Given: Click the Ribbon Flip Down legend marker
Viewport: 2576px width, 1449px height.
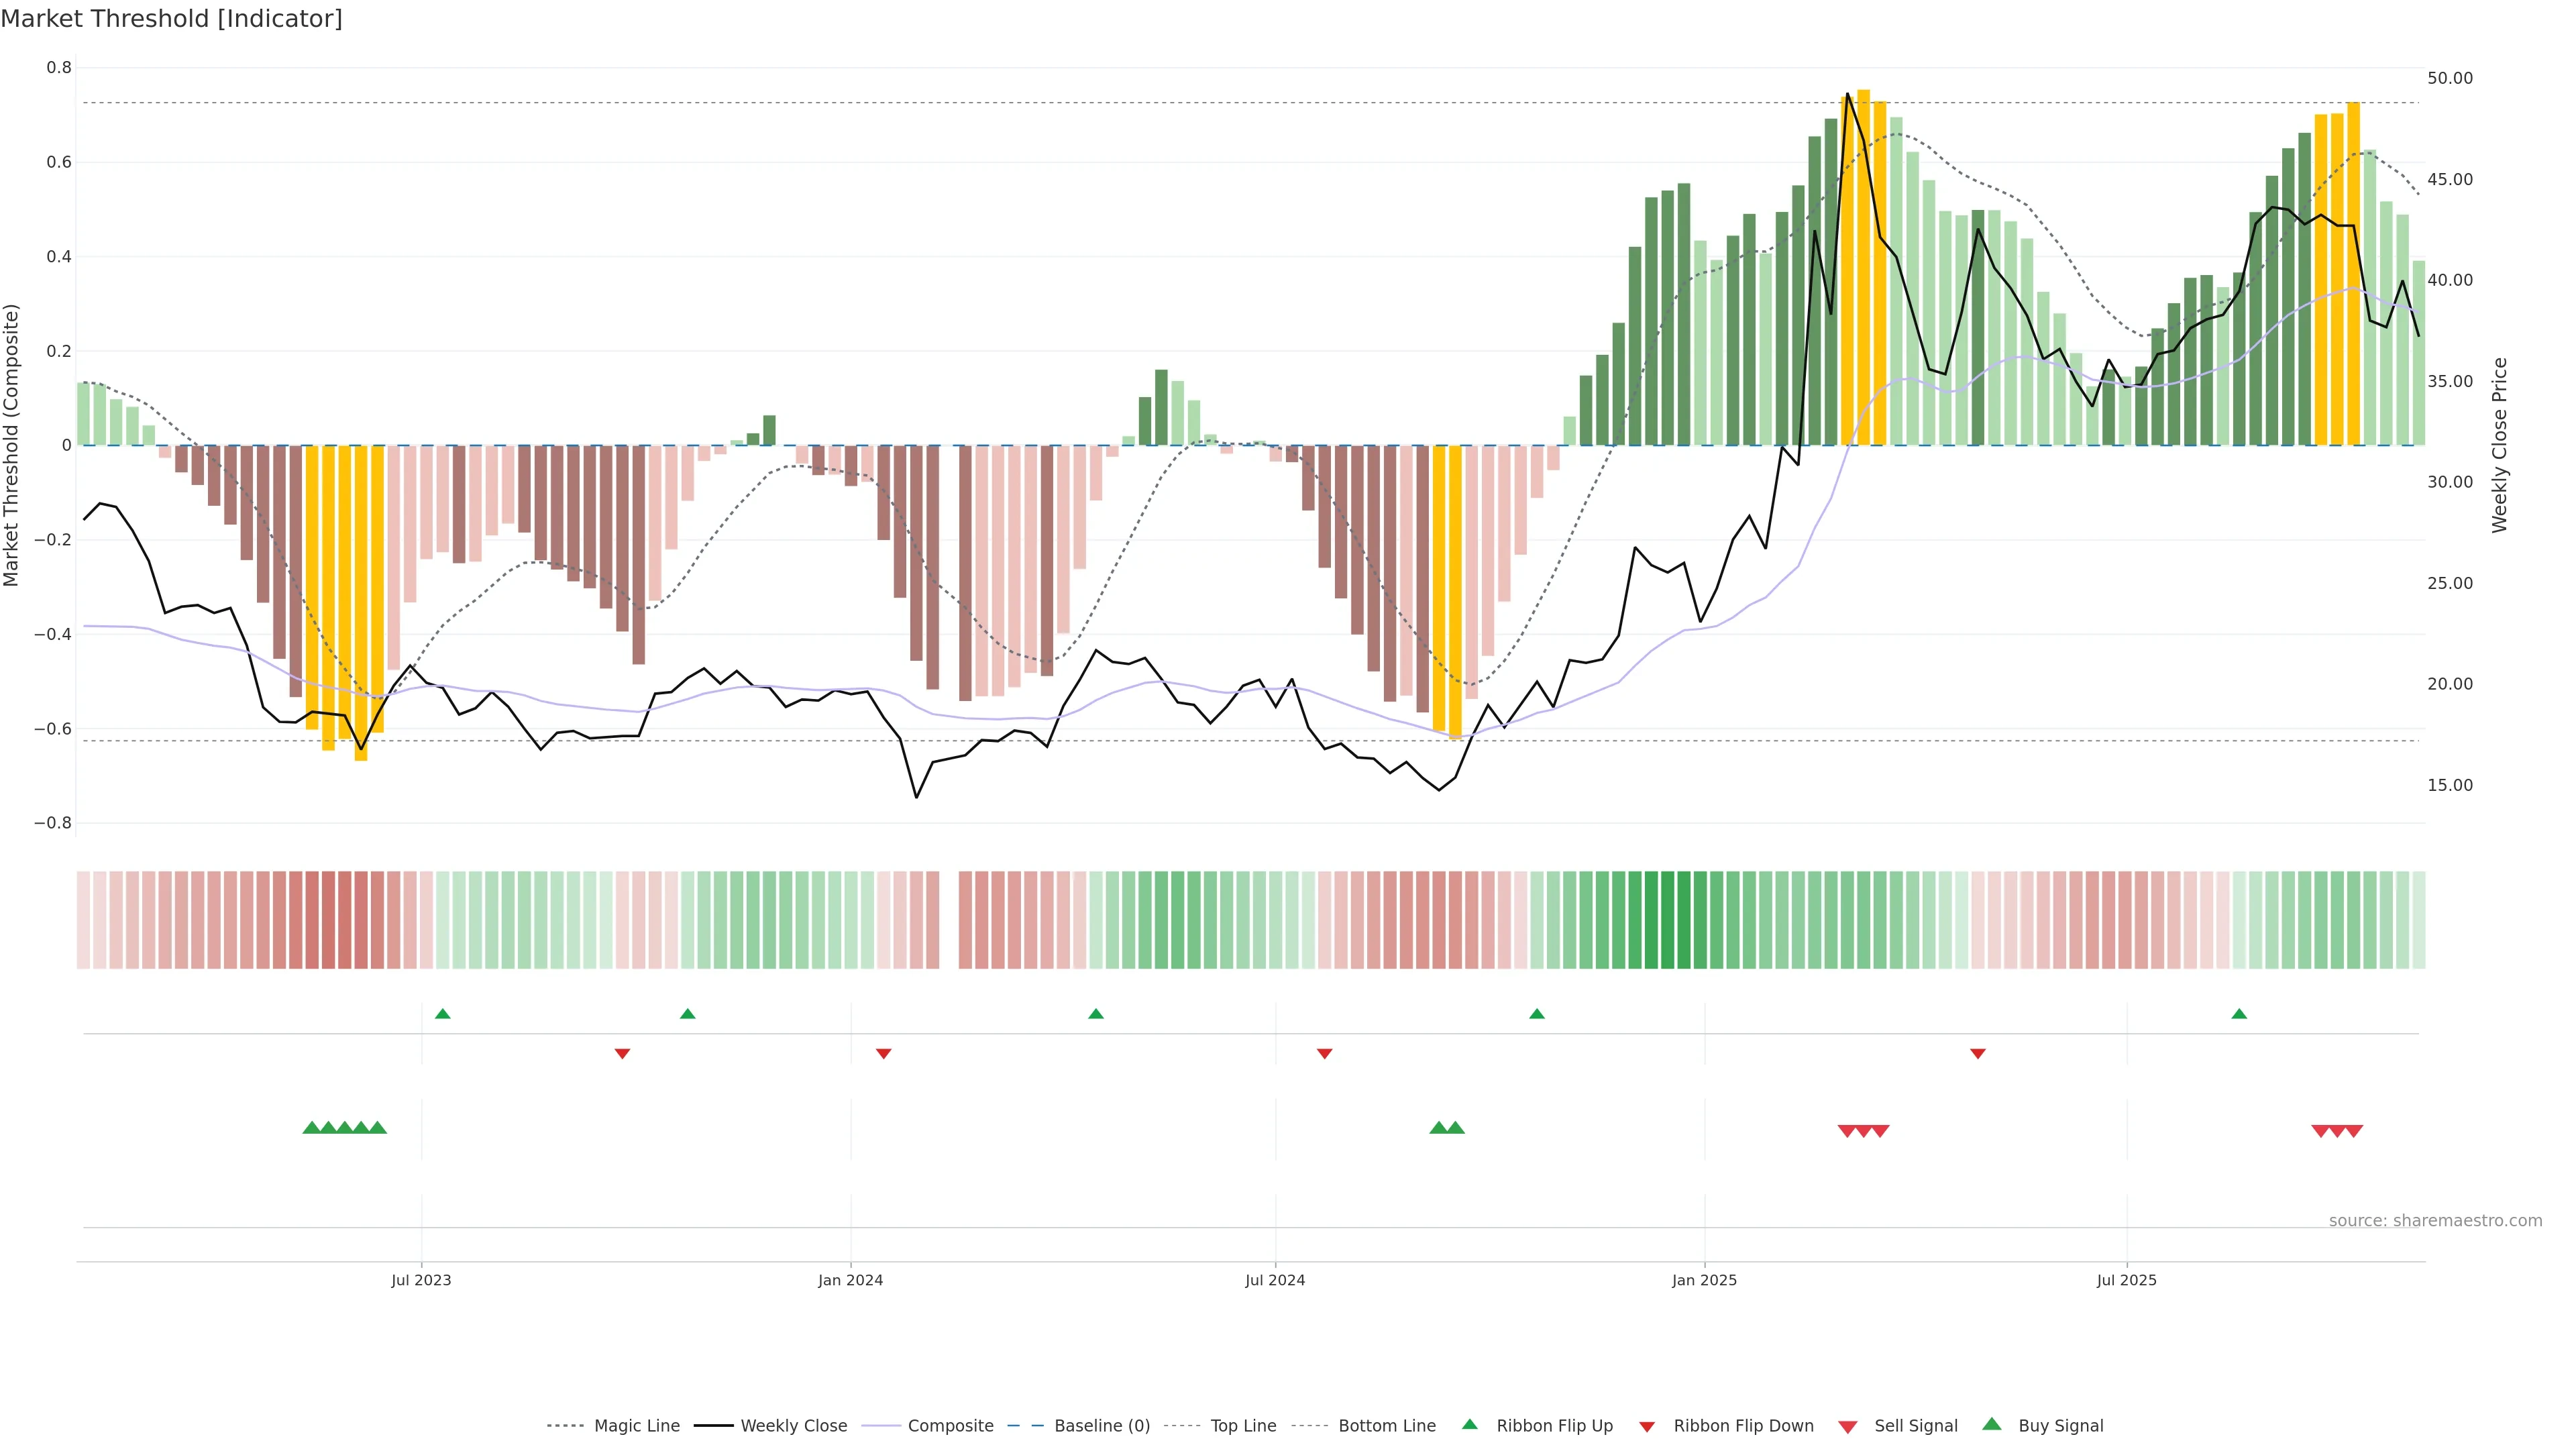Looking at the screenshot, I should pos(1647,1427).
